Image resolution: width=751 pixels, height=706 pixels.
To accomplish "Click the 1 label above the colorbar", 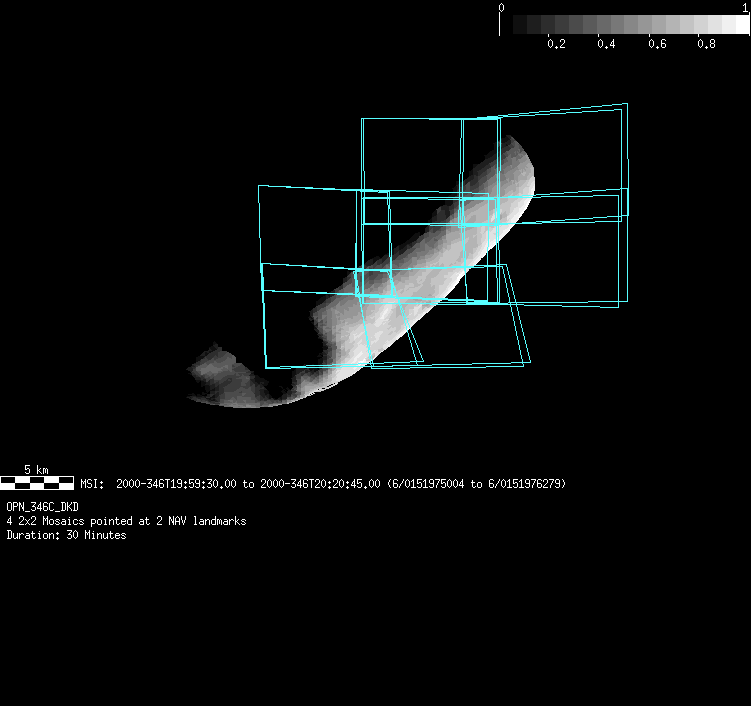I will [745, 7].
